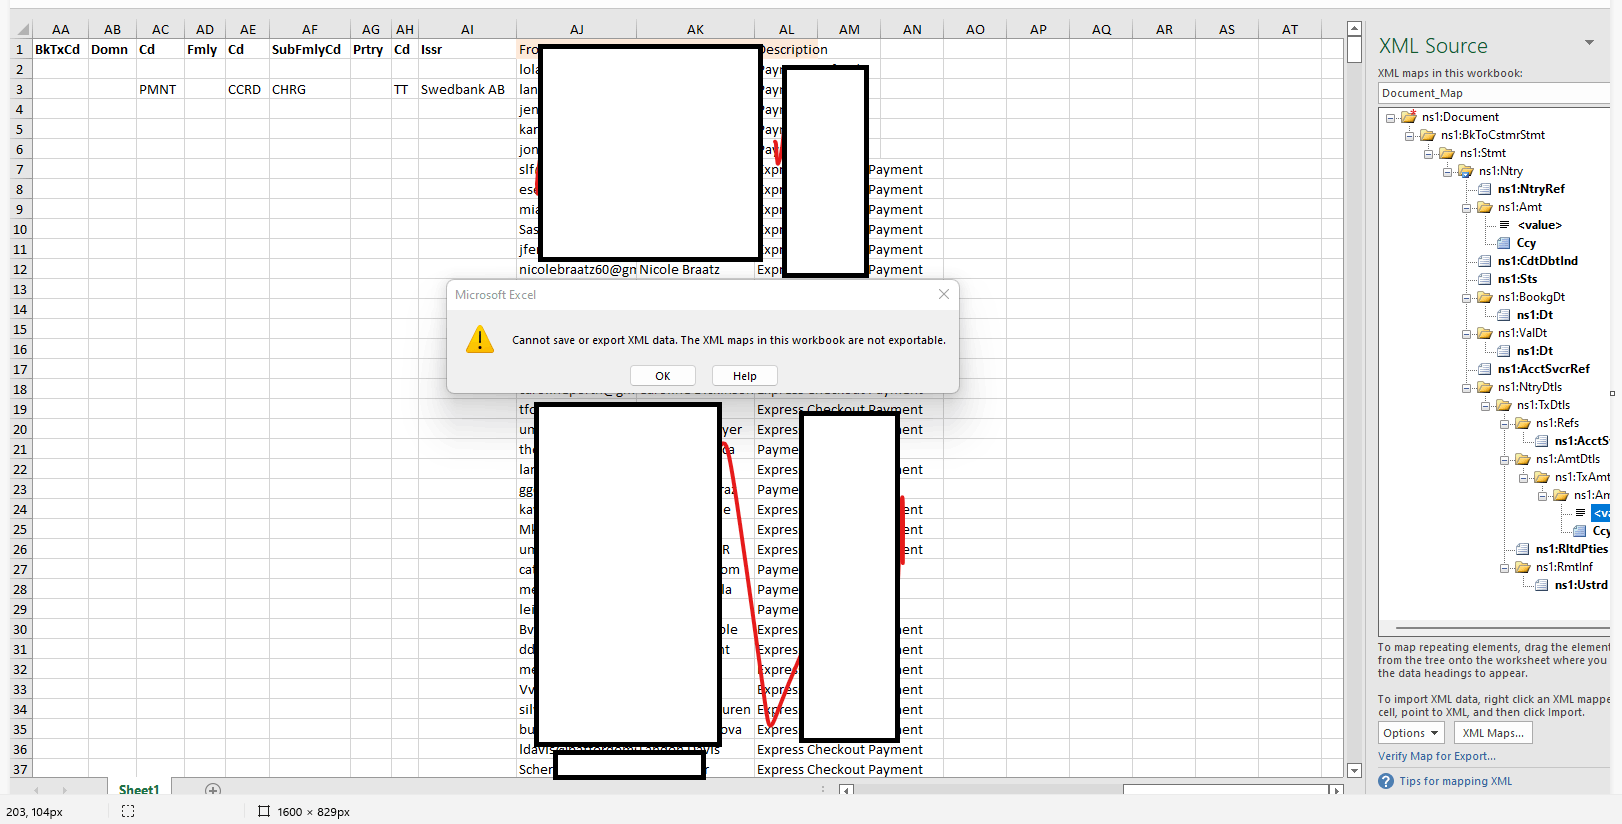Click the selection rectangle icon in status bar
Viewport: 1622px width, 824px height.
pos(128,812)
